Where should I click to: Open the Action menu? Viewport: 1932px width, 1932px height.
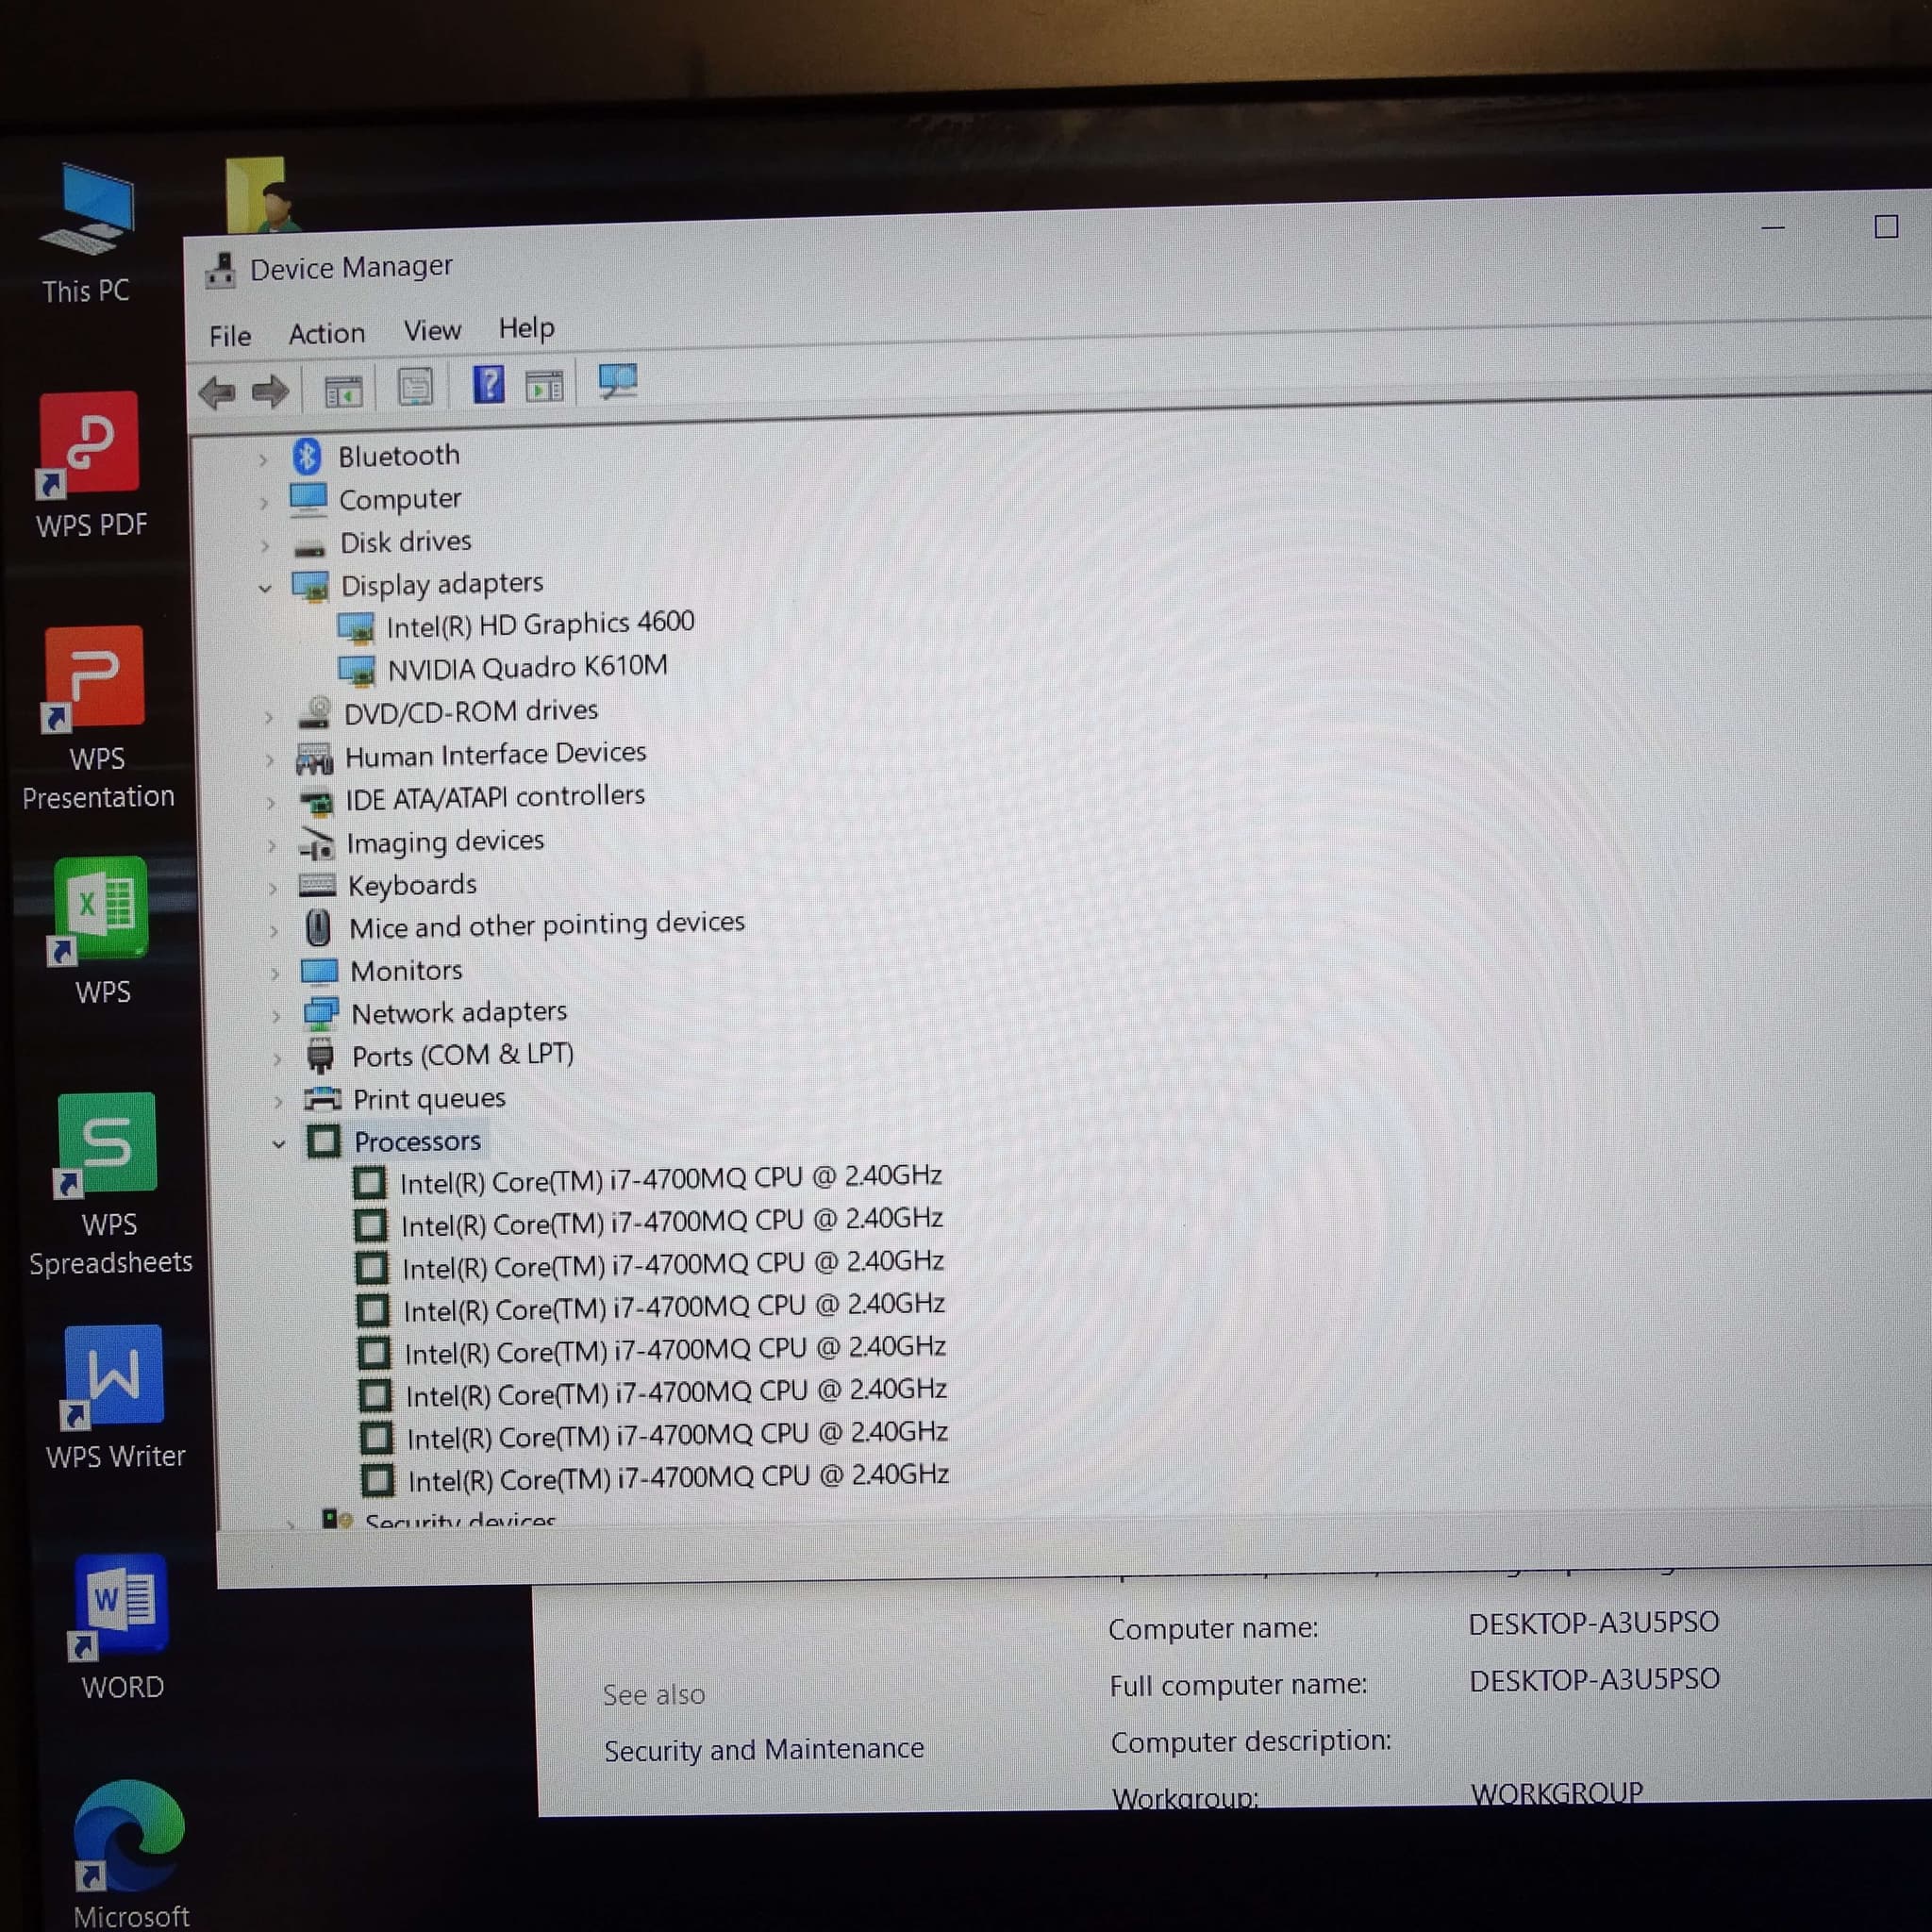pyautogui.click(x=327, y=333)
